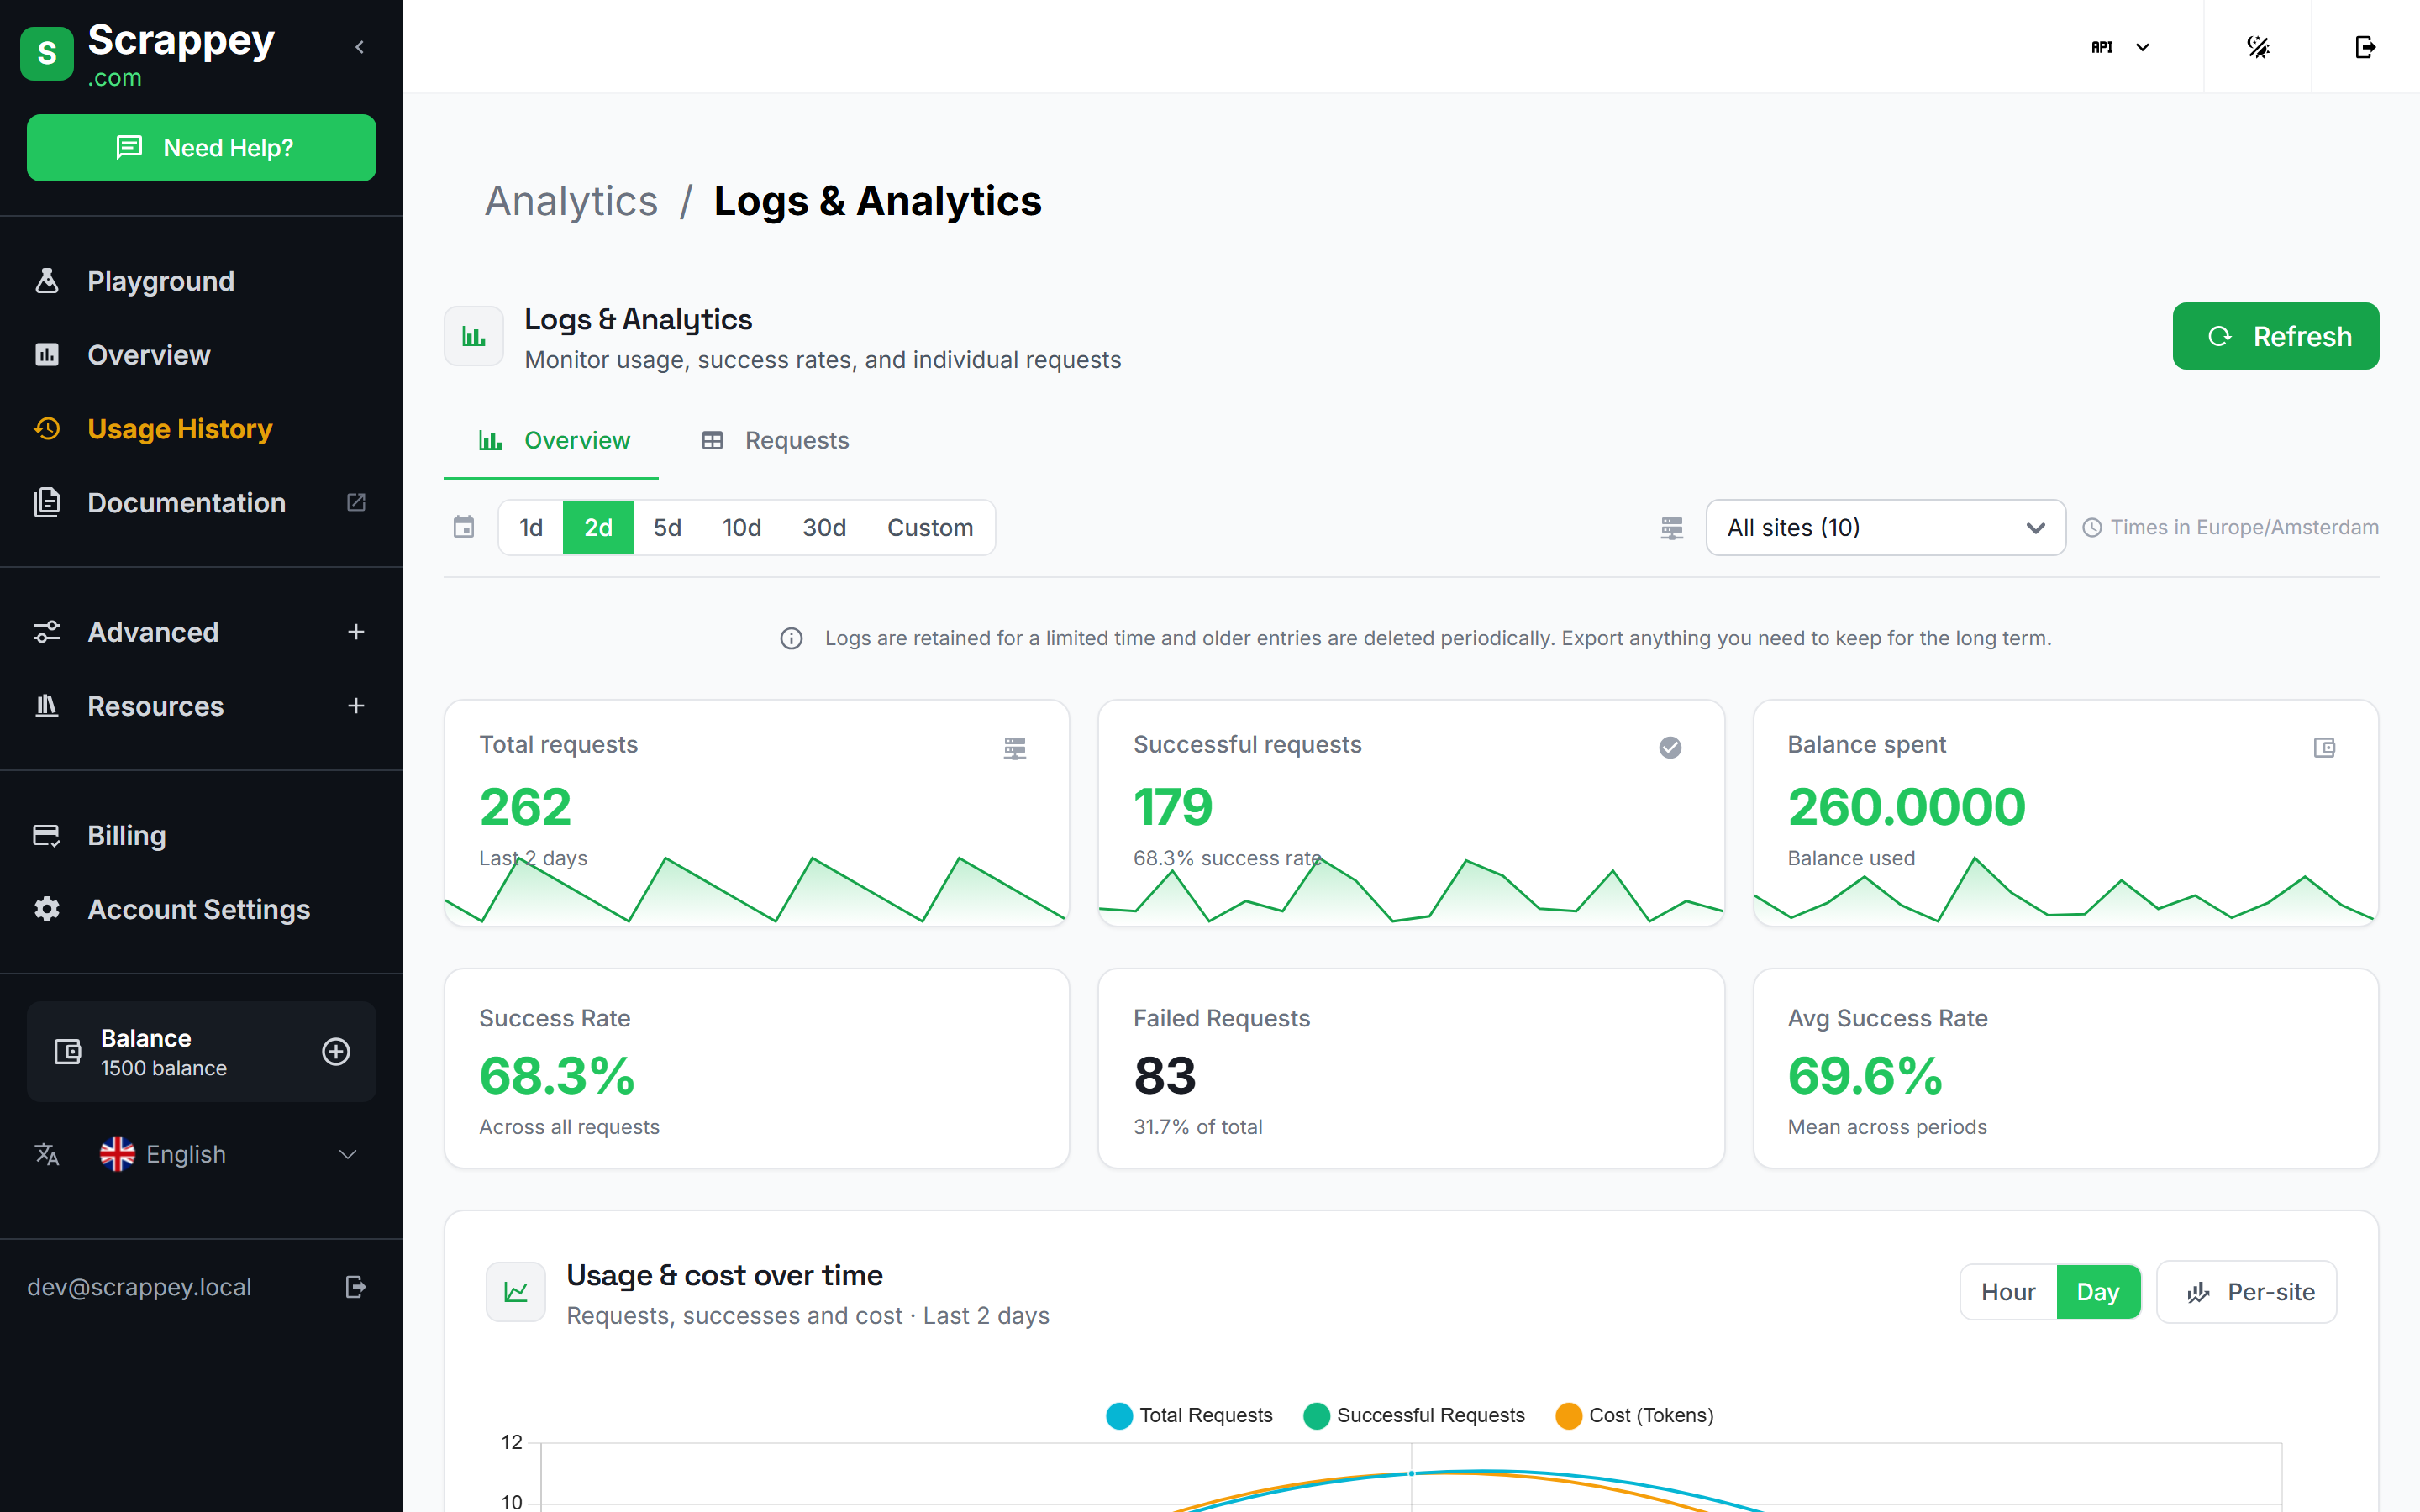Image resolution: width=2420 pixels, height=1512 pixels.
Task: Click the Total requests value 262
Action: 525,806
